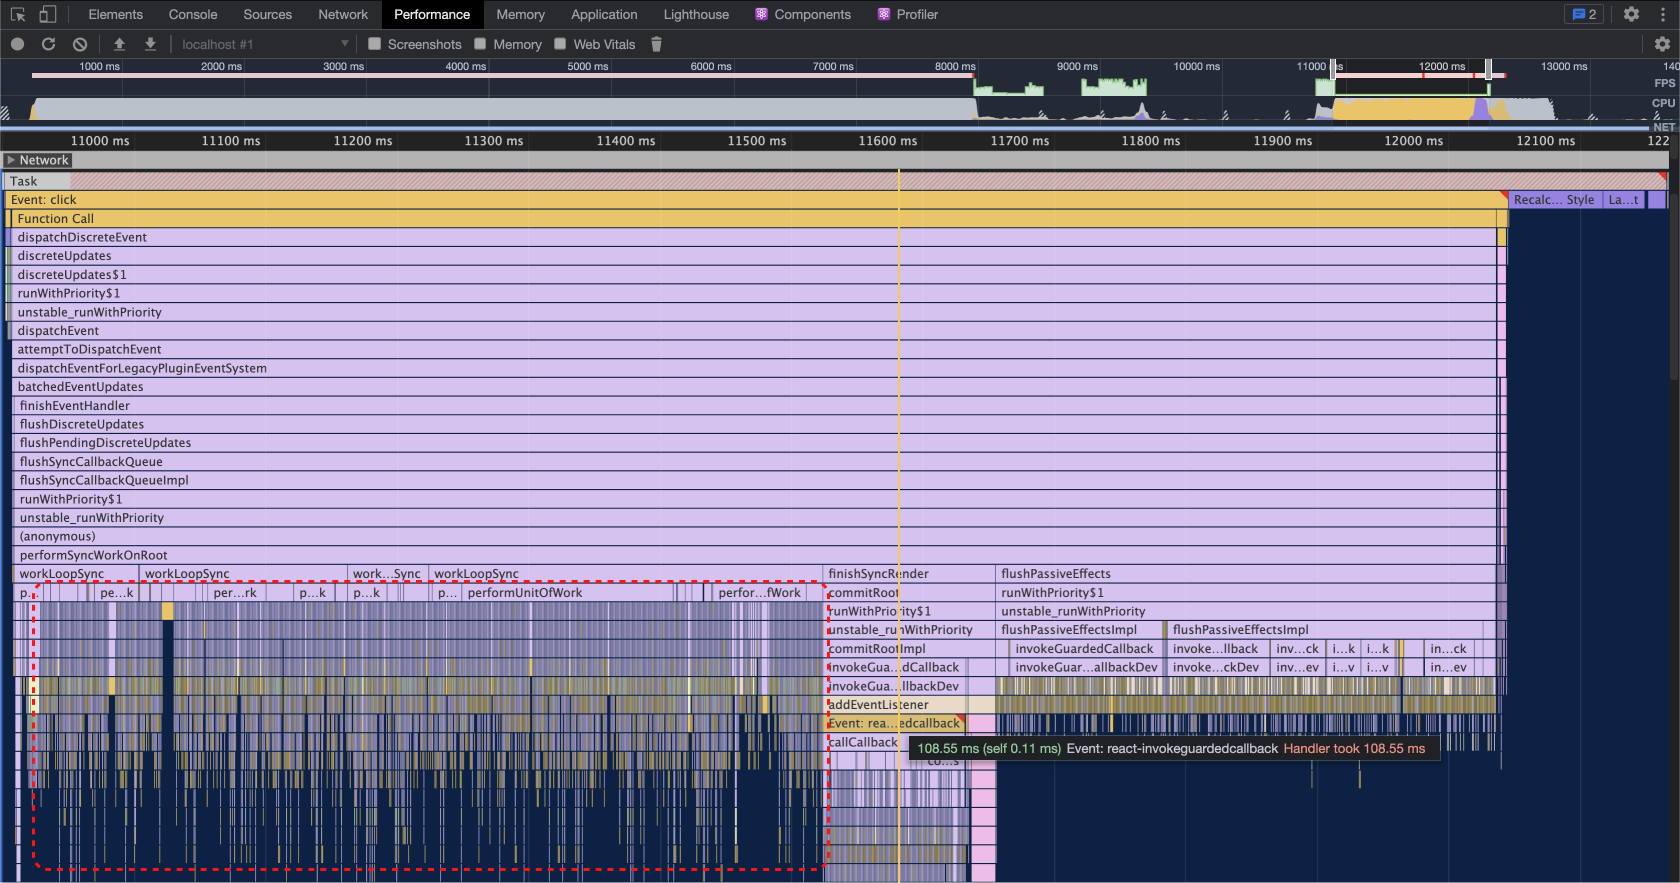Open capture settings gear in Performance toolbar
This screenshot has height=883, width=1680.
pos(1662,44)
